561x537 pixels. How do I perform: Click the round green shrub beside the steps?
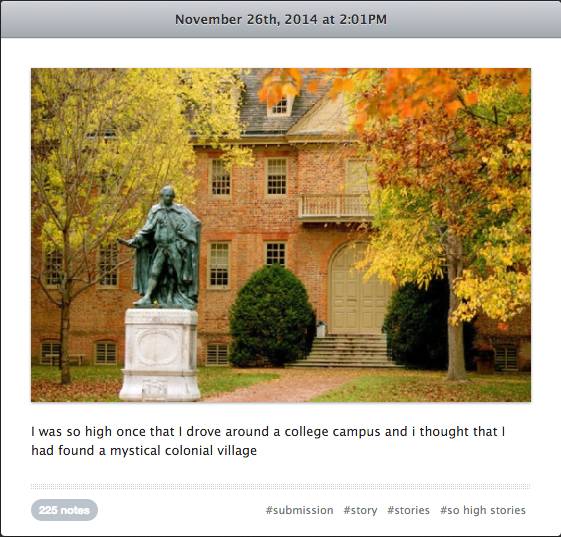click(x=272, y=317)
